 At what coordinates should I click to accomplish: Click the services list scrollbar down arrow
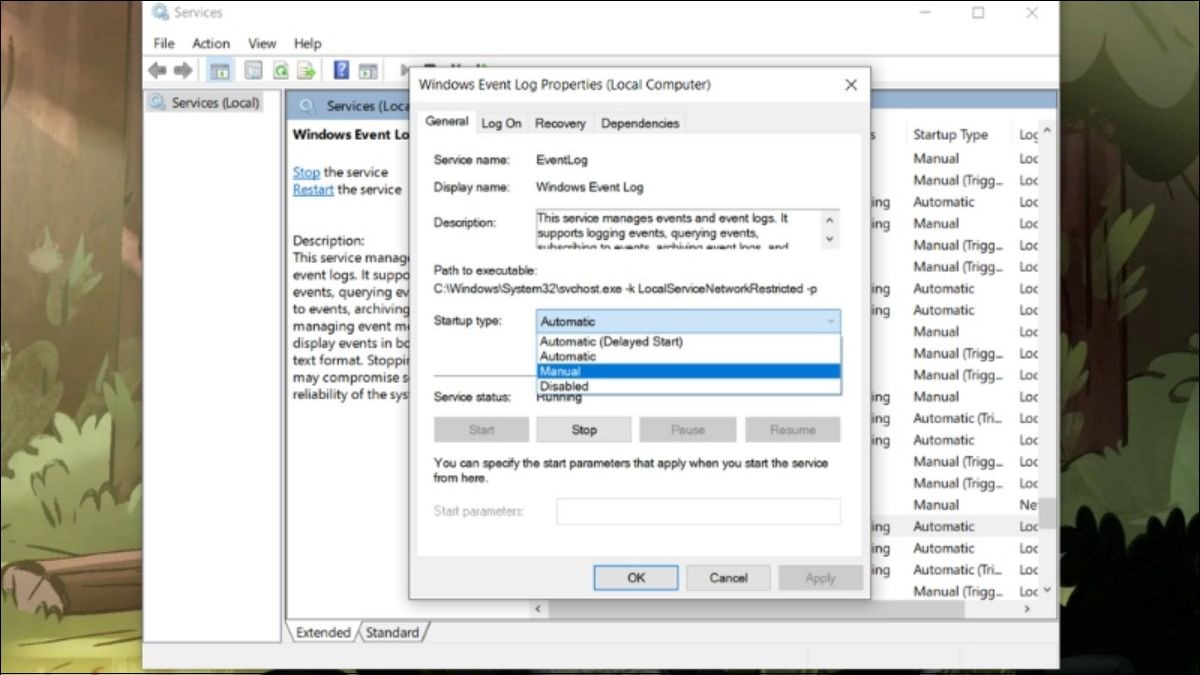point(1048,591)
